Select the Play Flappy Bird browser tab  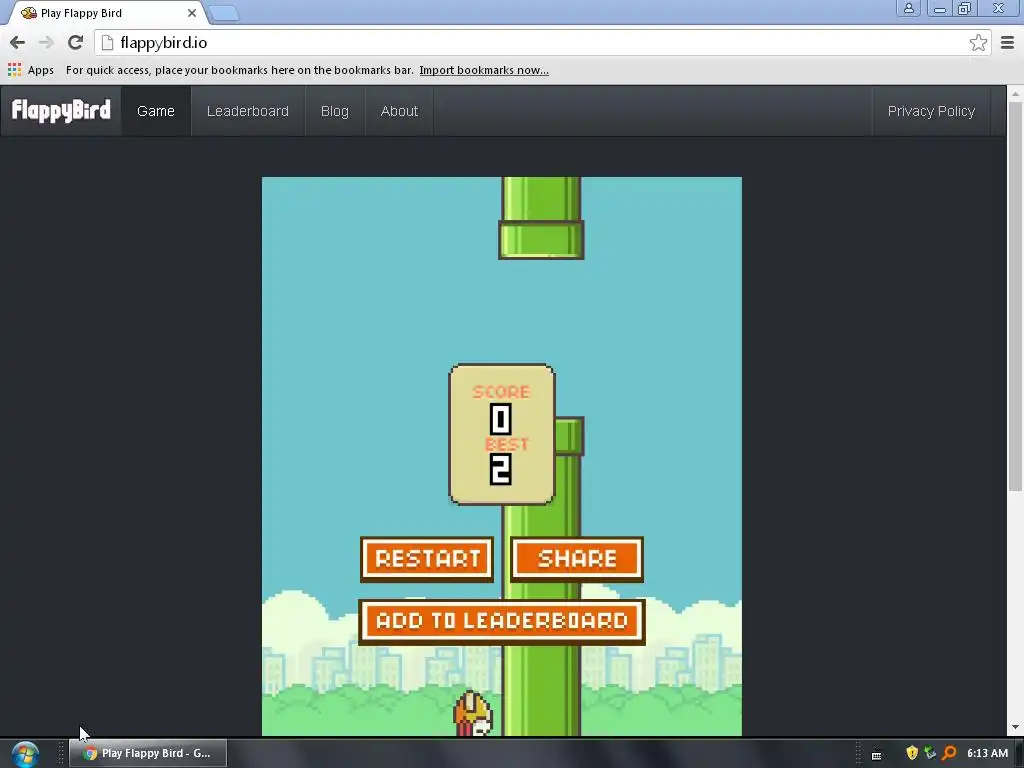[x=106, y=13]
